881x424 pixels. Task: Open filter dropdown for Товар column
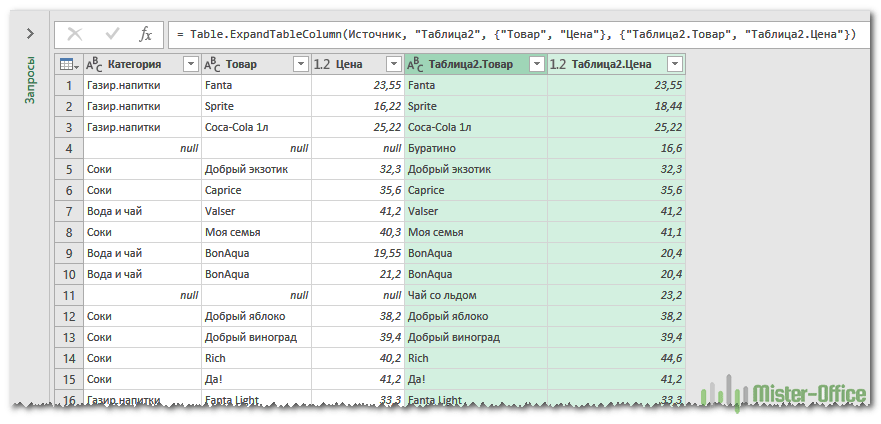point(300,64)
